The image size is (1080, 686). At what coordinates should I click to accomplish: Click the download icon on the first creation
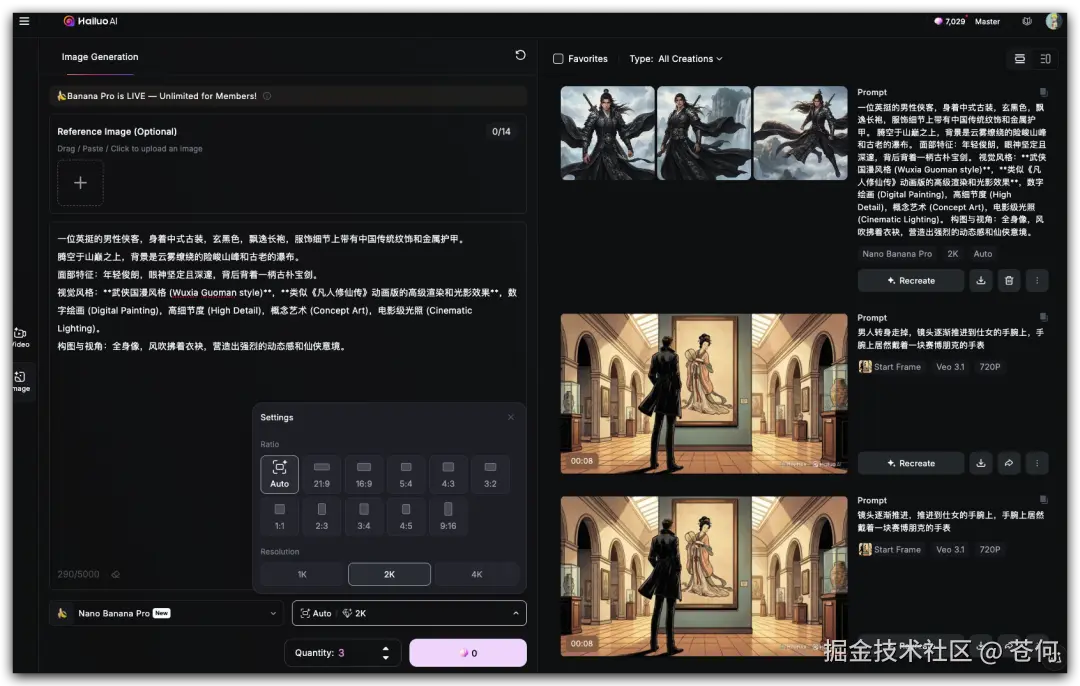[980, 281]
